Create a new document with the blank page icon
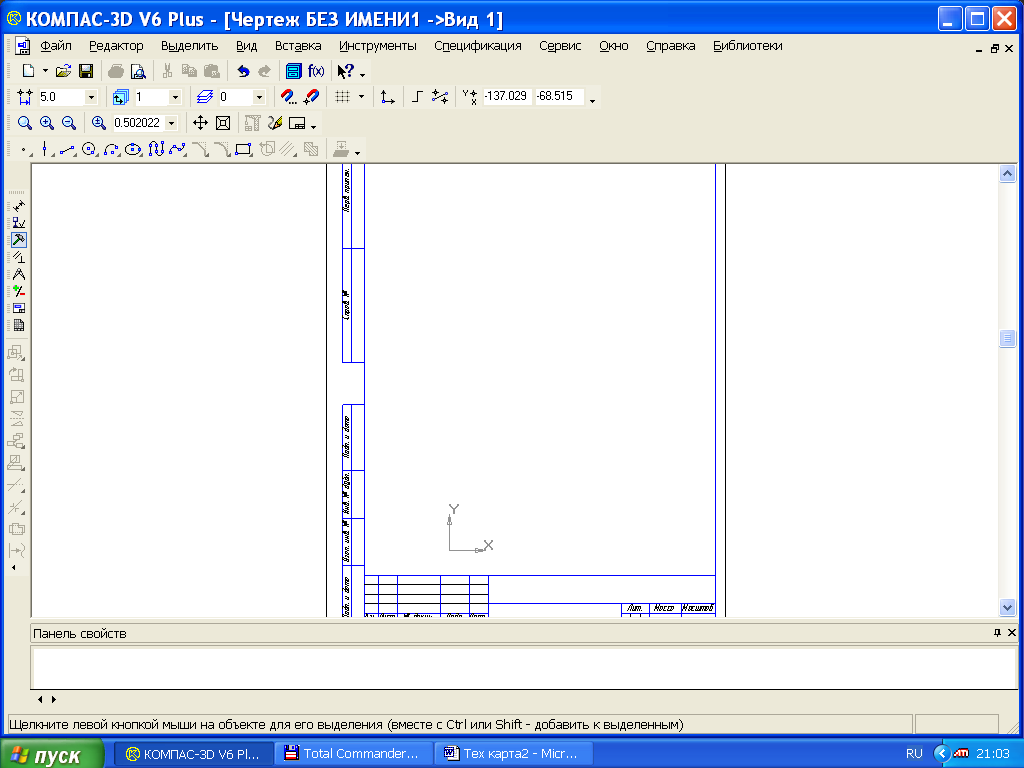 28,71
